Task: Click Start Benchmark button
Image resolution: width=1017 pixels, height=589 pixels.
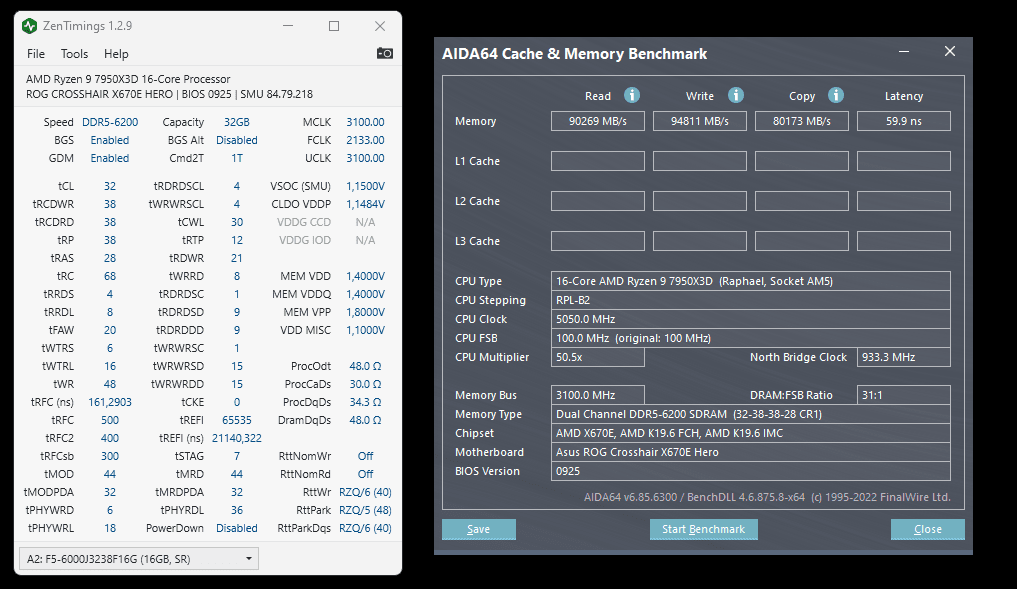Action: (x=704, y=529)
